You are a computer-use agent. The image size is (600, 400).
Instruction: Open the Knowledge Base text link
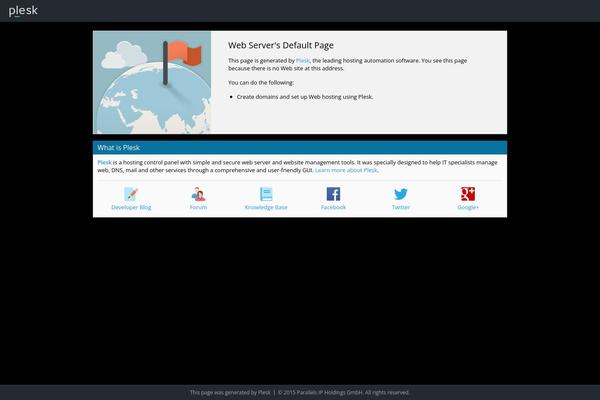tap(266, 207)
